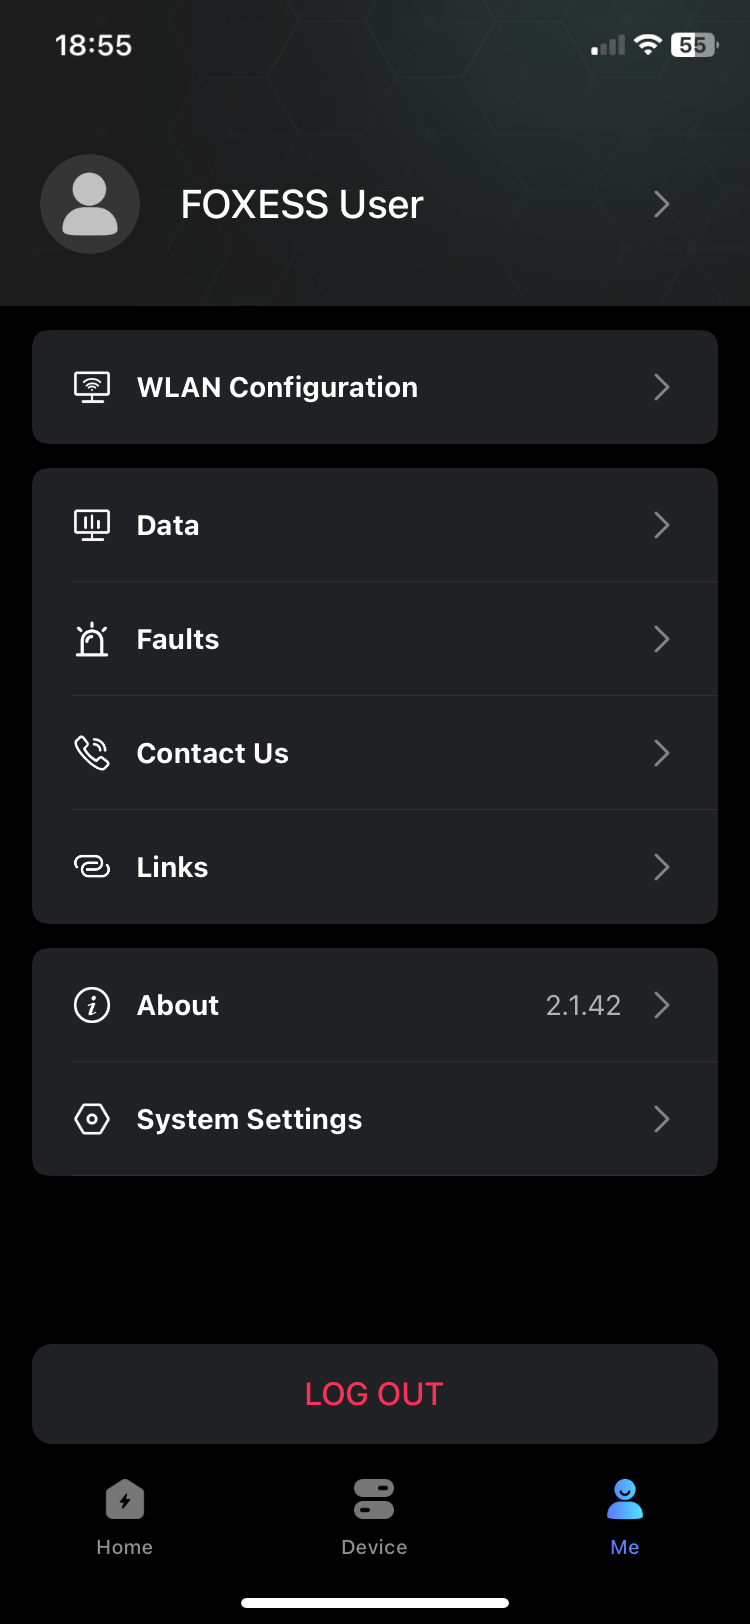
Task: Switch to the Device tab
Action: (x=374, y=1517)
